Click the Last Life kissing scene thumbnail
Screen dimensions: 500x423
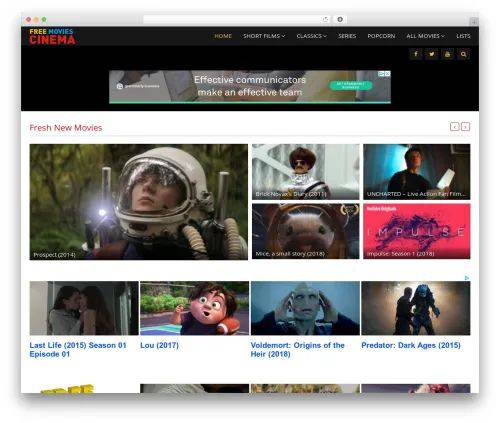84,308
